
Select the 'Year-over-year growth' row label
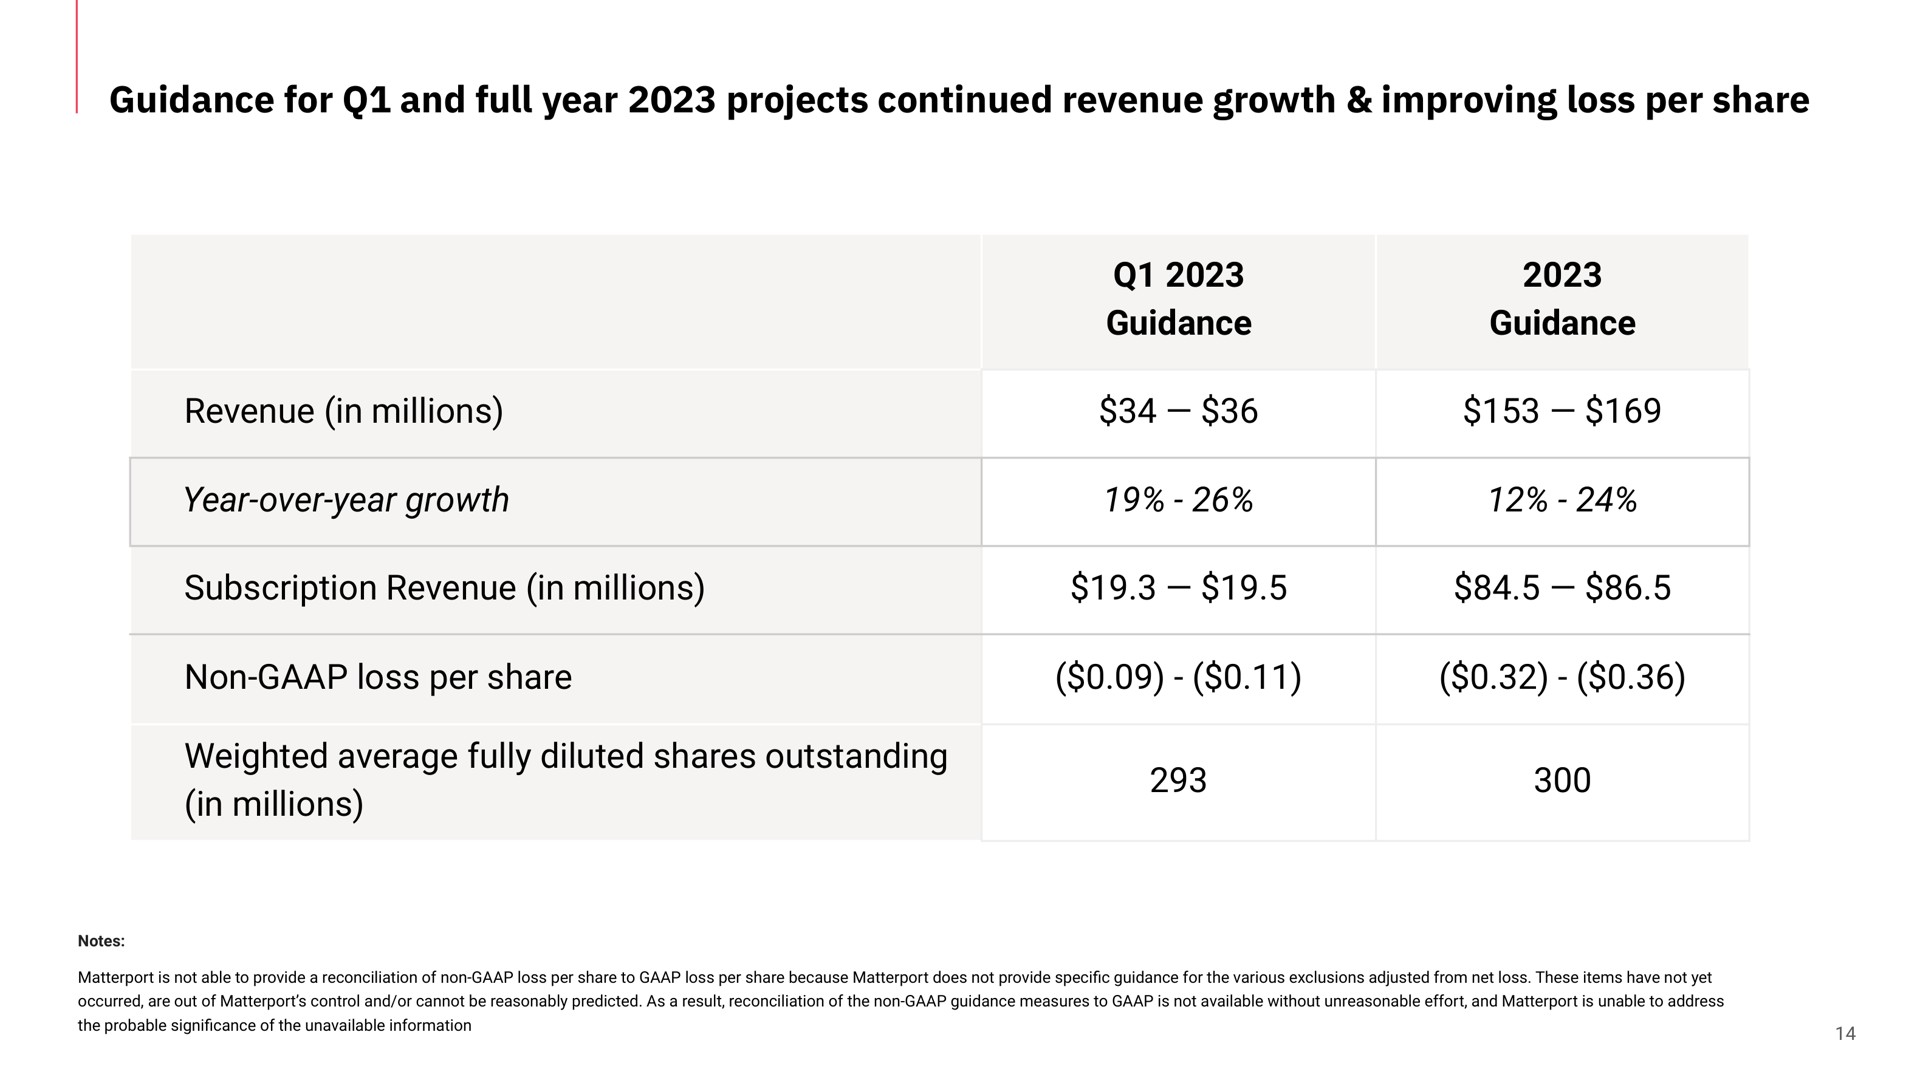tap(346, 500)
